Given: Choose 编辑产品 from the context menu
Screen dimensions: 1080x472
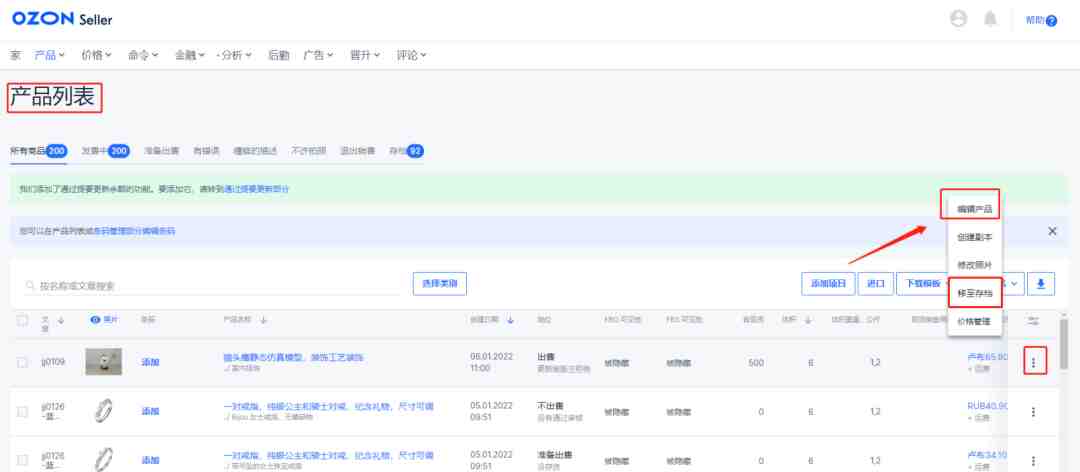Looking at the screenshot, I should click(974, 209).
